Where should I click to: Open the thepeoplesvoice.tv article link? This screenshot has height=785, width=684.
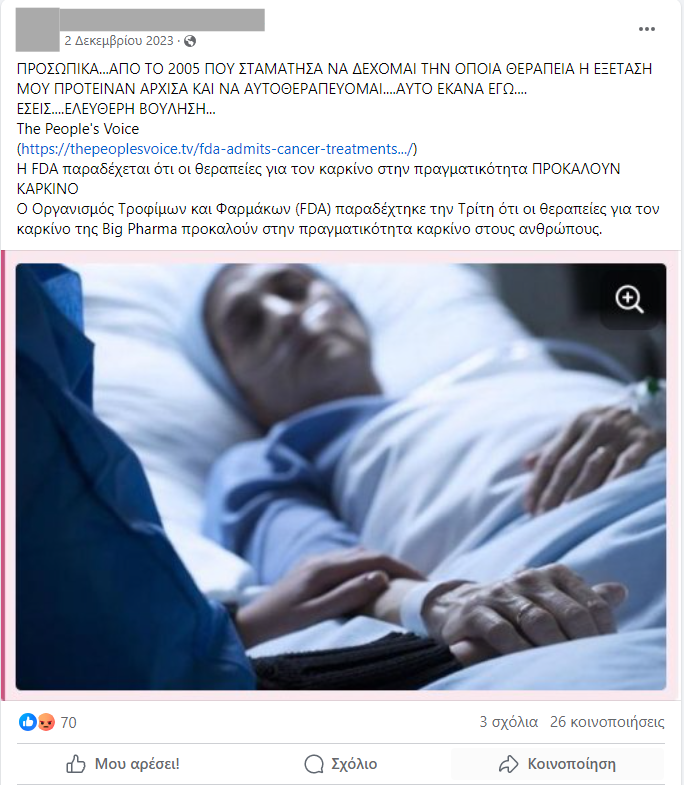pos(217,149)
